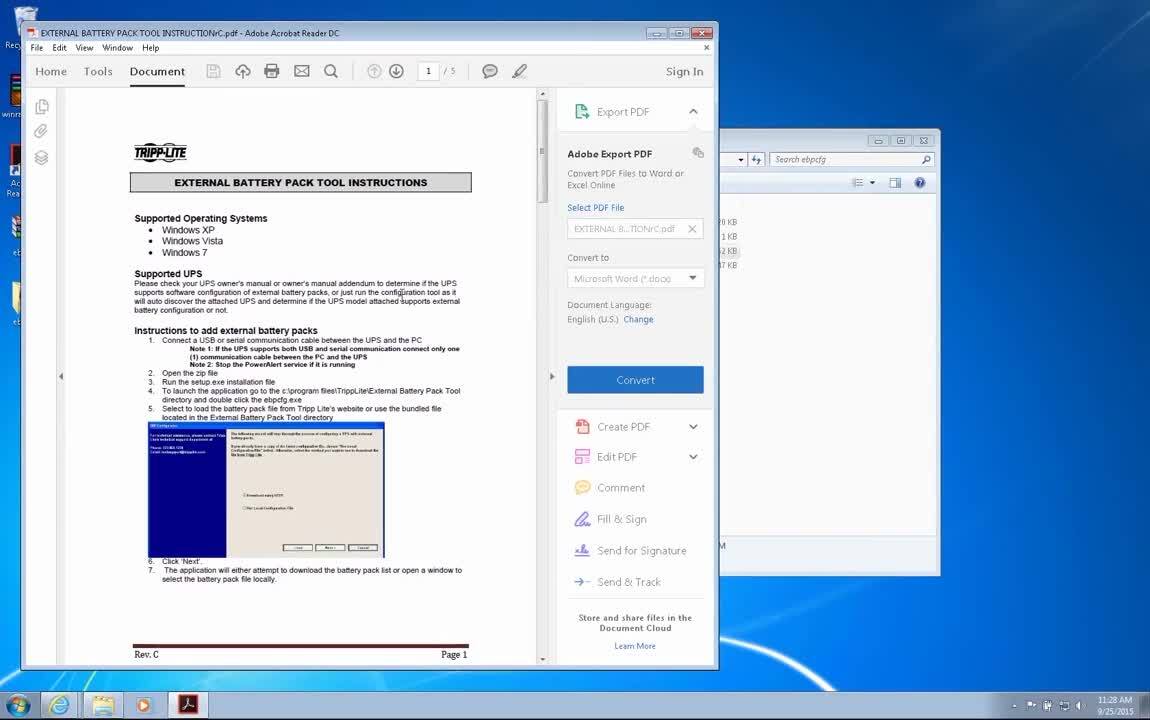The image size is (1150, 720).
Task: Send file by email envelope icon
Action: point(301,71)
